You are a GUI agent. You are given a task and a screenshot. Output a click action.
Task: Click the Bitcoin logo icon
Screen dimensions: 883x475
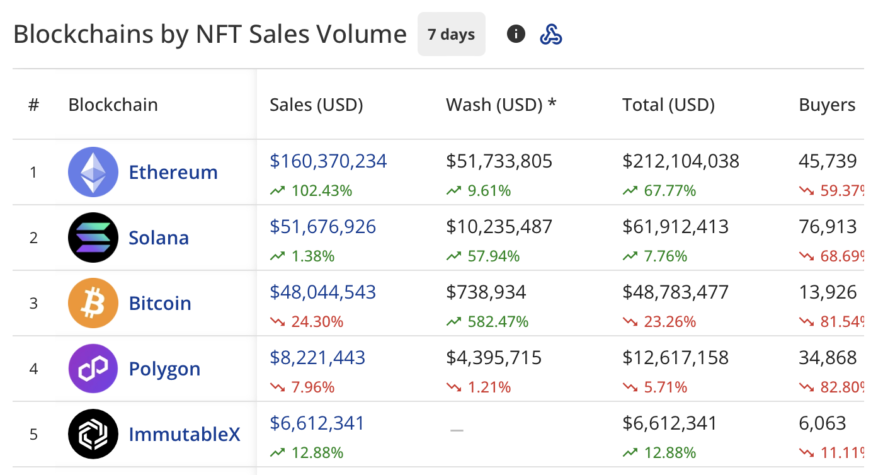click(93, 303)
